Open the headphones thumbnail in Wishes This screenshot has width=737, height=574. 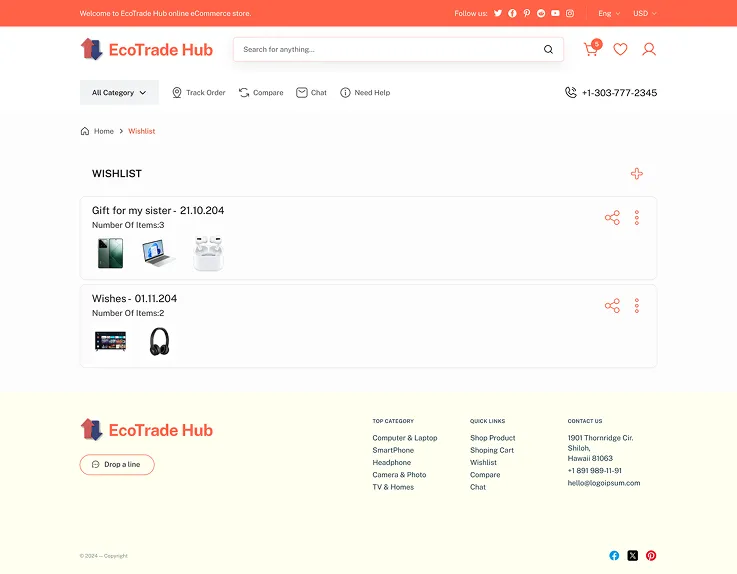pos(159,341)
